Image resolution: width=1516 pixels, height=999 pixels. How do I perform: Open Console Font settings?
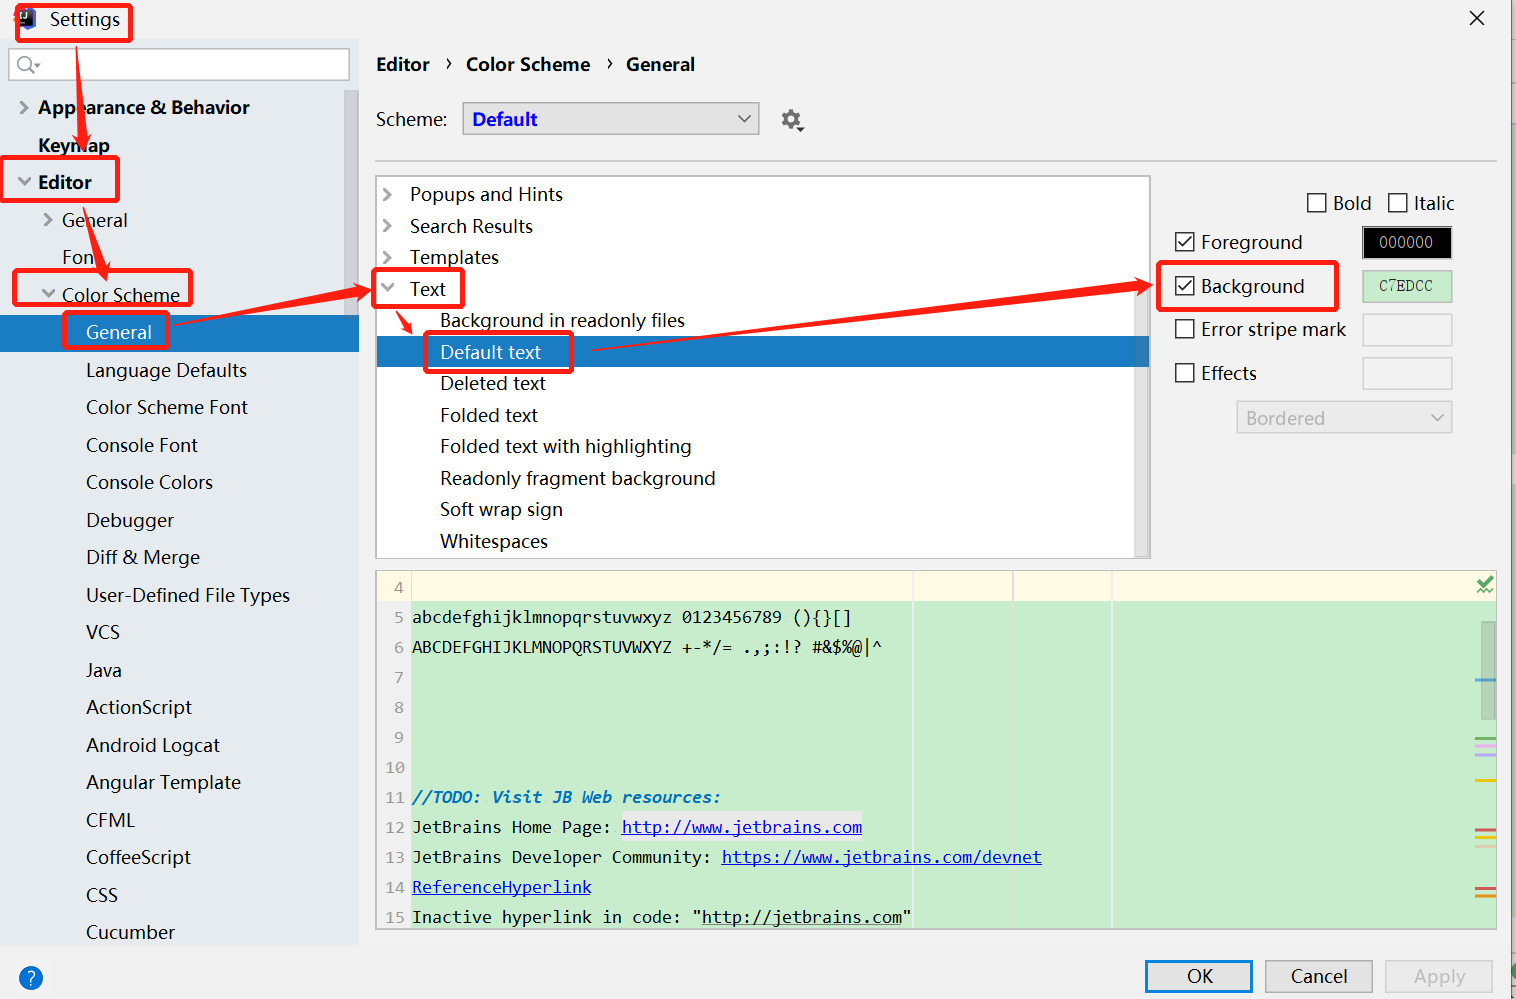tap(142, 445)
